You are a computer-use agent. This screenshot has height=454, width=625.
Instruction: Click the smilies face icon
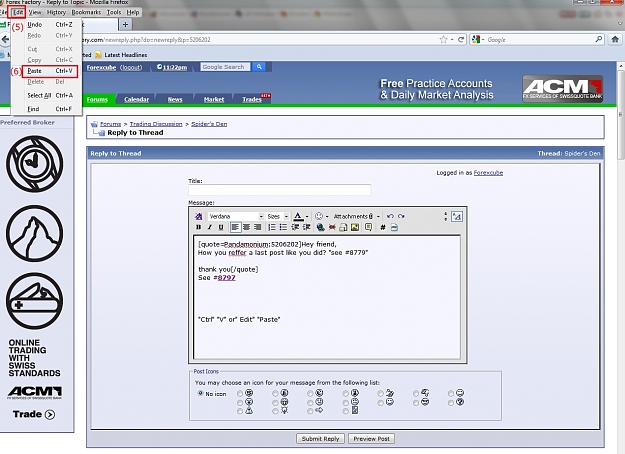pyautogui.click(x=318, y=216)
